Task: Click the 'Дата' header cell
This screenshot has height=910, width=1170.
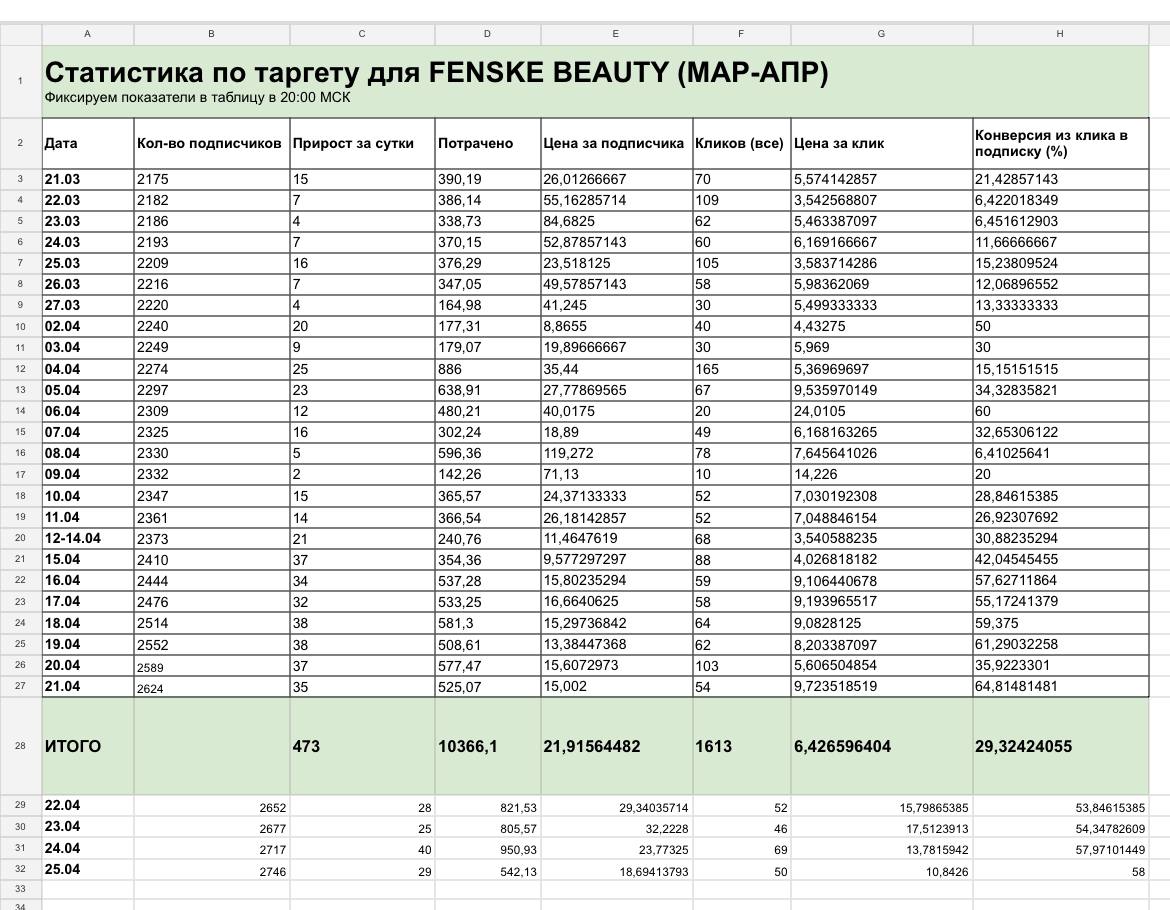Action: click(x=88, y=143)
